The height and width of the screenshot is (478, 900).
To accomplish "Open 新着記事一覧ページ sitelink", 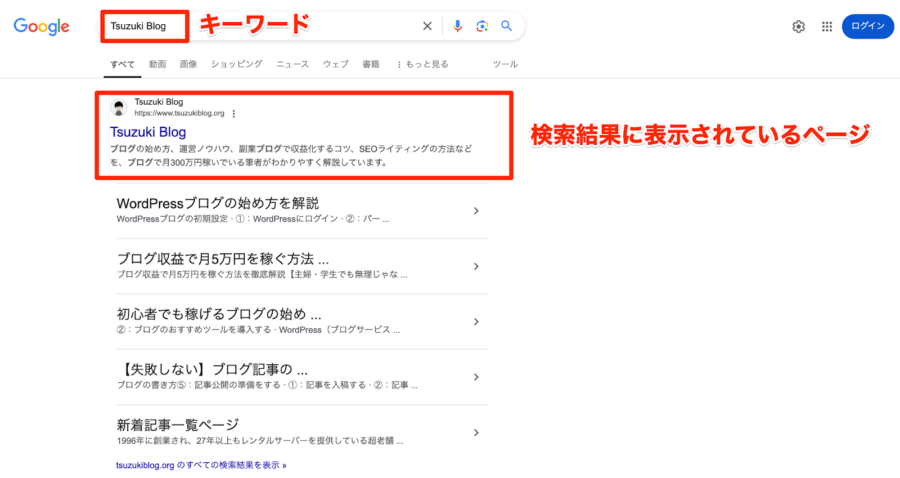I will (177, 425).
